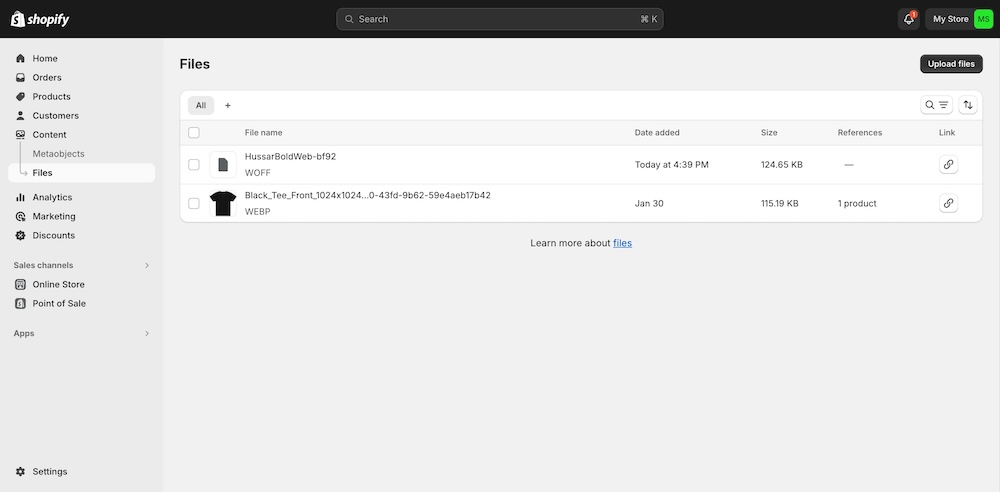Viewport: 1000px width, 492px height.
Task: Add a new view with plus icon
Action: pyautogui.click(x=228, y=105)
